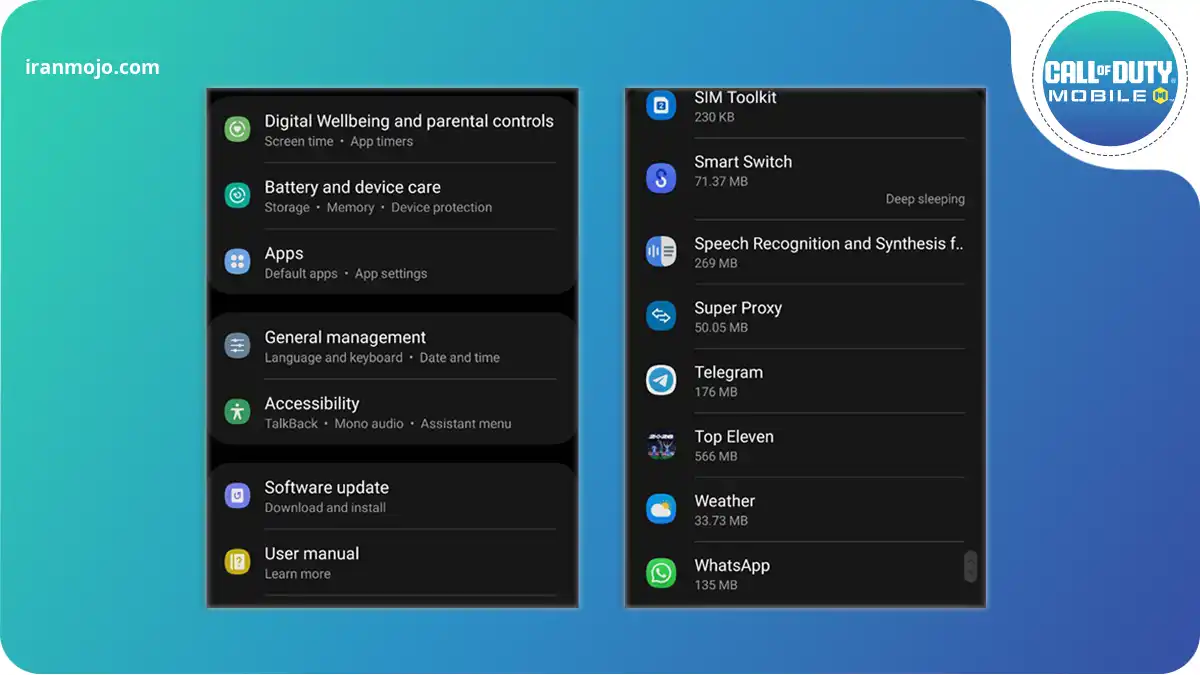Tap the Accessibility person icon
This screenshot has height=675, width=1200.
pyautogui.click(x=237, y=411)
